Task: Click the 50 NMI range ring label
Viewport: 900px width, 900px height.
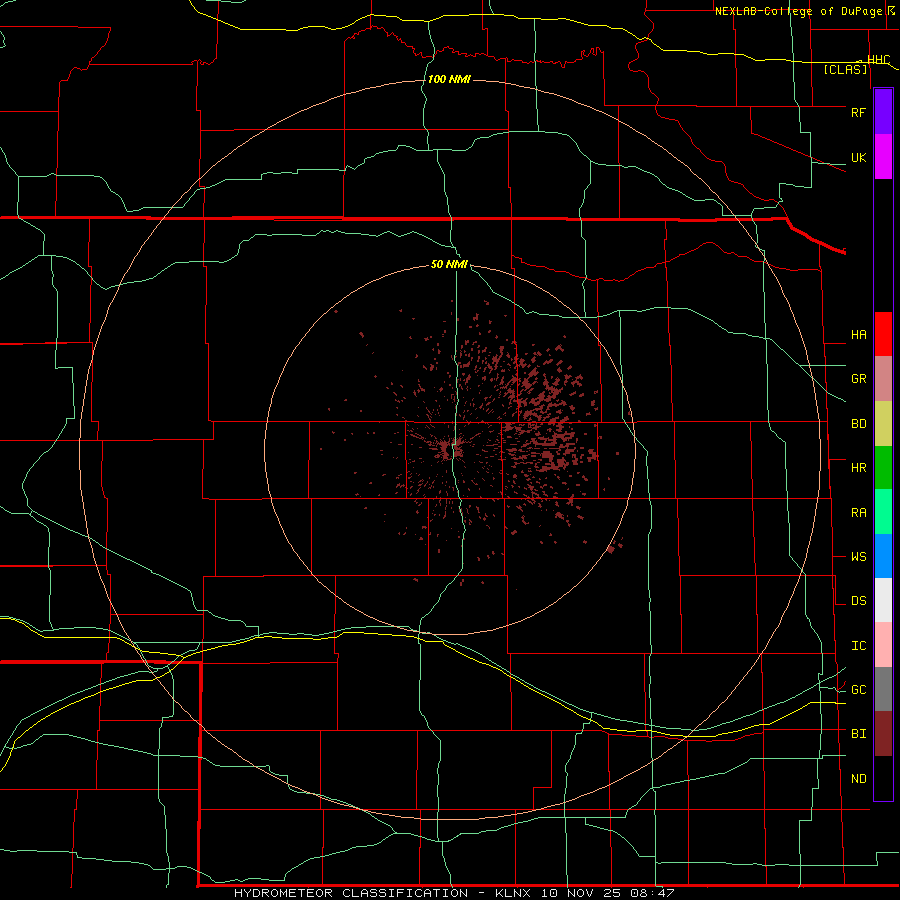Action: [449, 264]
